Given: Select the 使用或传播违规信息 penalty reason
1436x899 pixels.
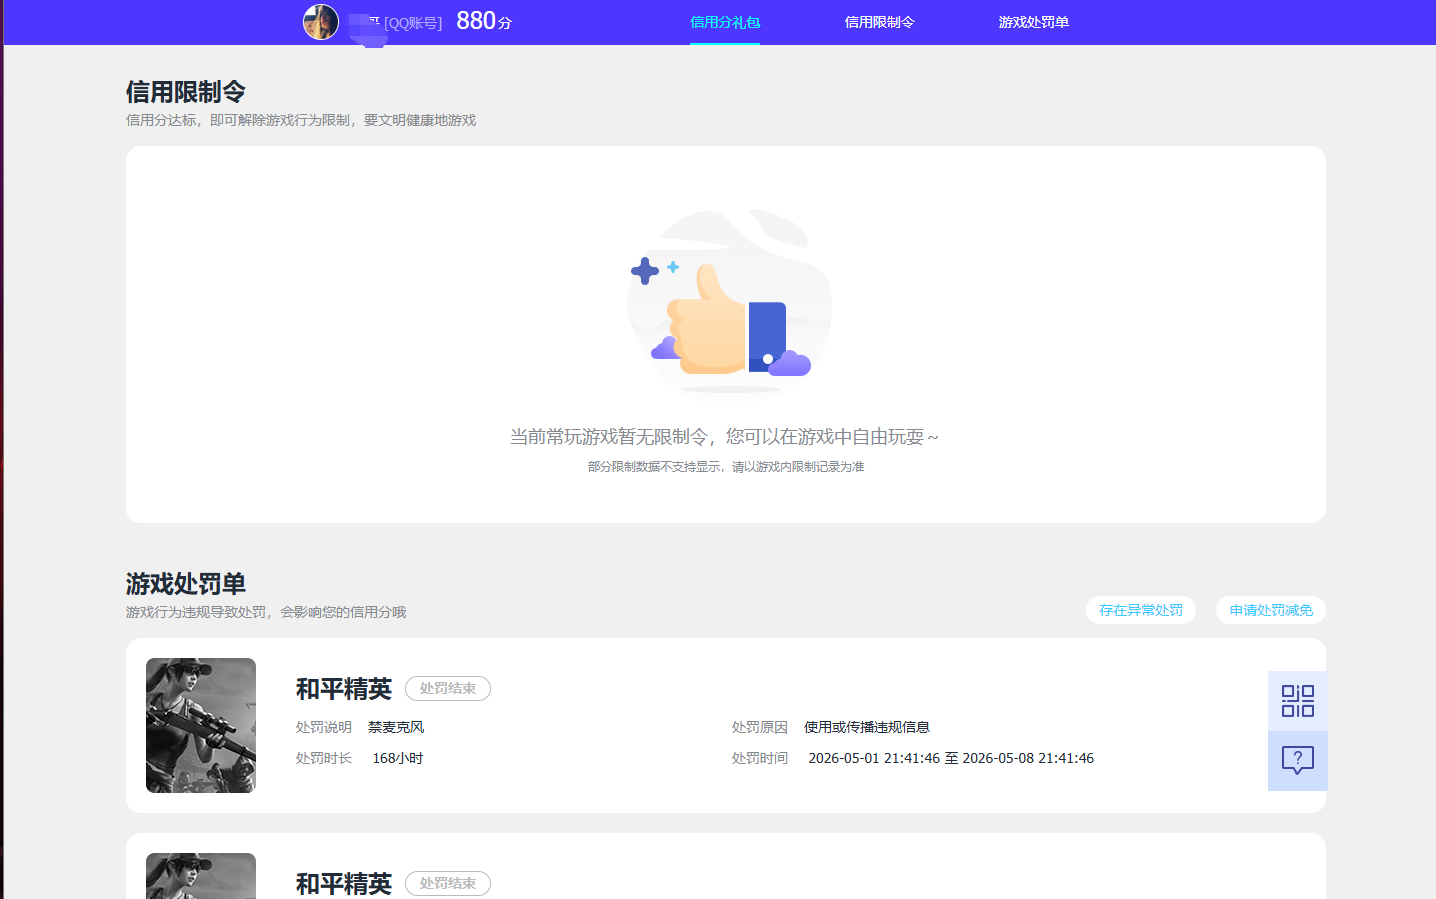Looking at the screenshot, I should [867, 727].
